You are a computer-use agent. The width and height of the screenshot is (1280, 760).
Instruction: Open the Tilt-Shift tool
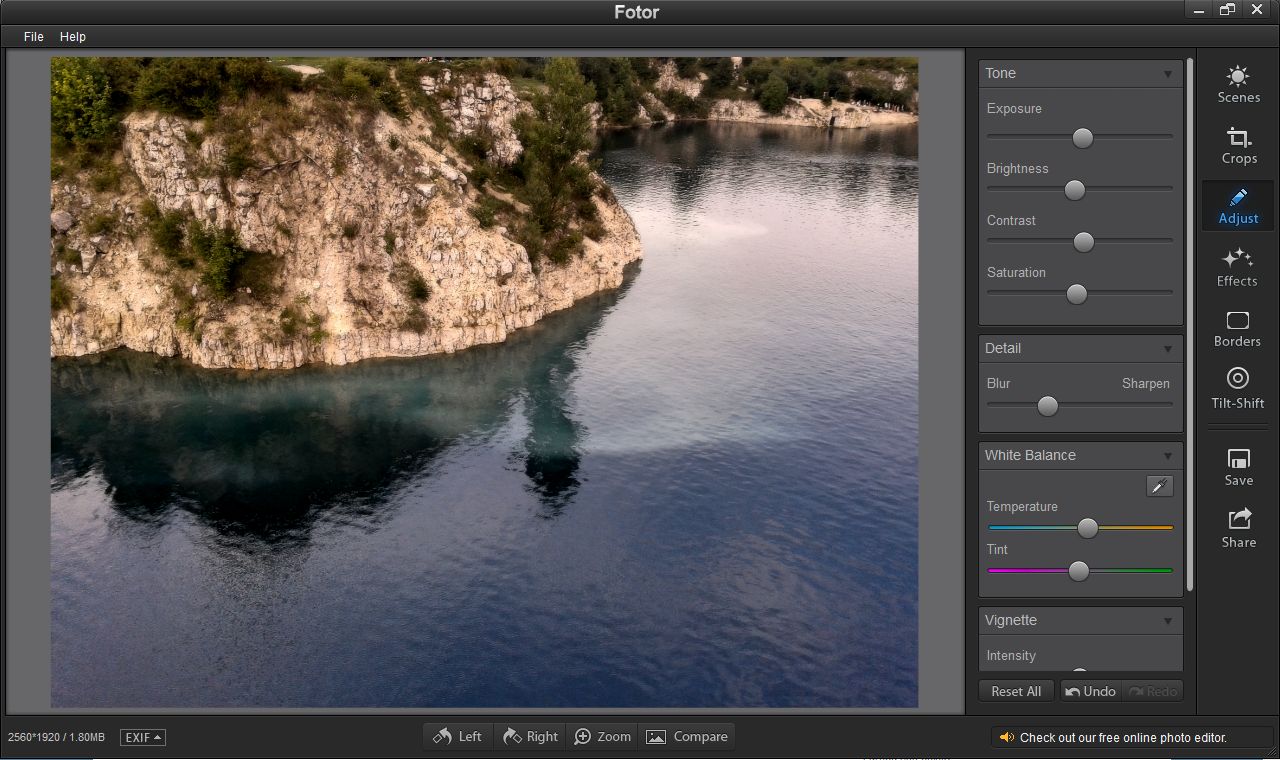tap(1238, 389)
